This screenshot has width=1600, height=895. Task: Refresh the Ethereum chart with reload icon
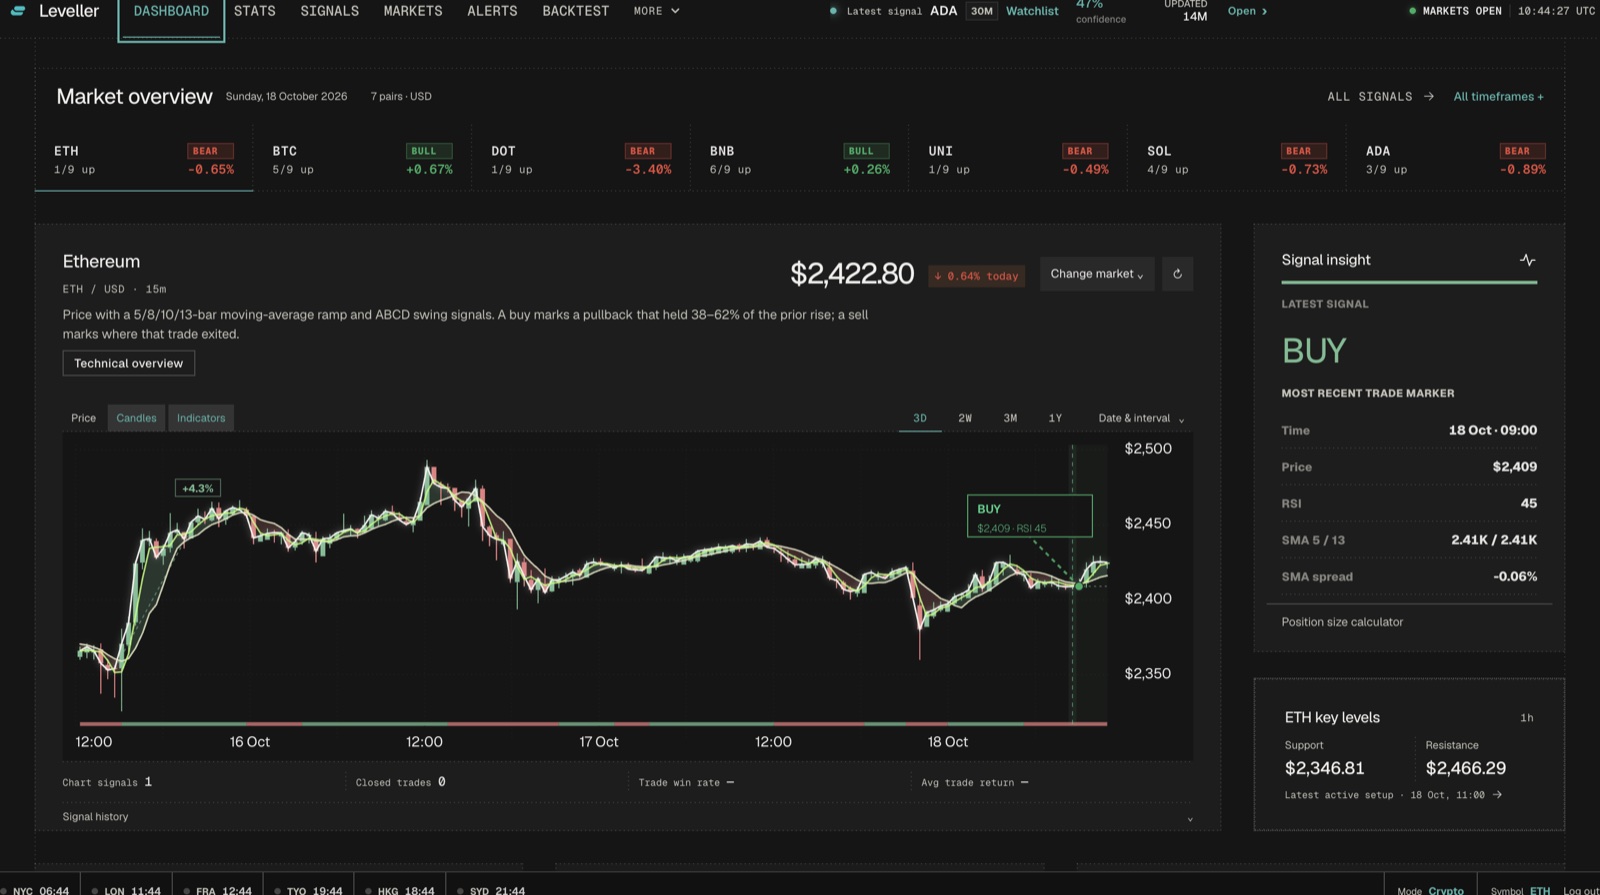click(x=1177, y=274)
